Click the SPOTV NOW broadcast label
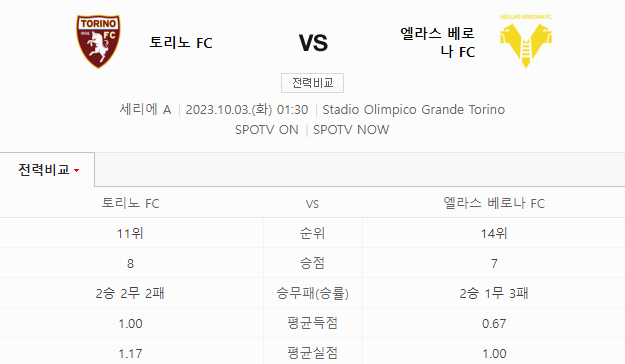Image resolution: width=625 pixels, height=364 pixels. point(351,130)
